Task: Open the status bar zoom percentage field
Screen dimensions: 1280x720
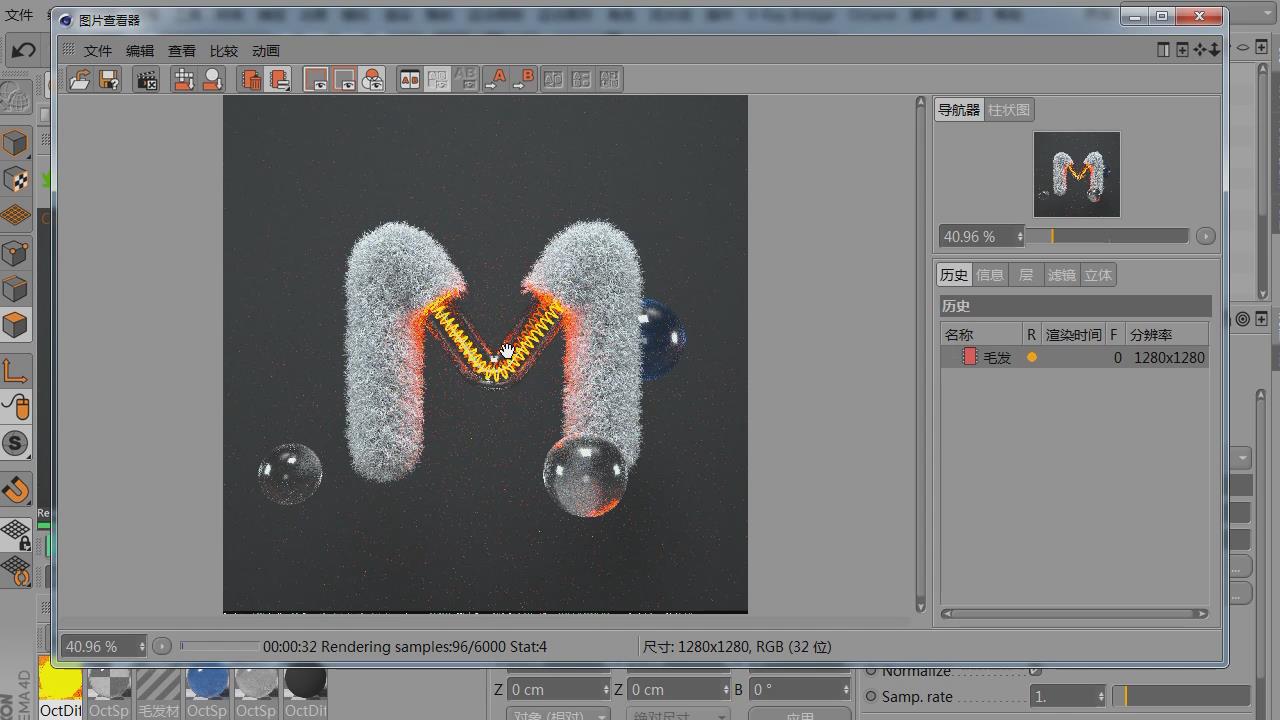Action: click(x=98, y=647)
